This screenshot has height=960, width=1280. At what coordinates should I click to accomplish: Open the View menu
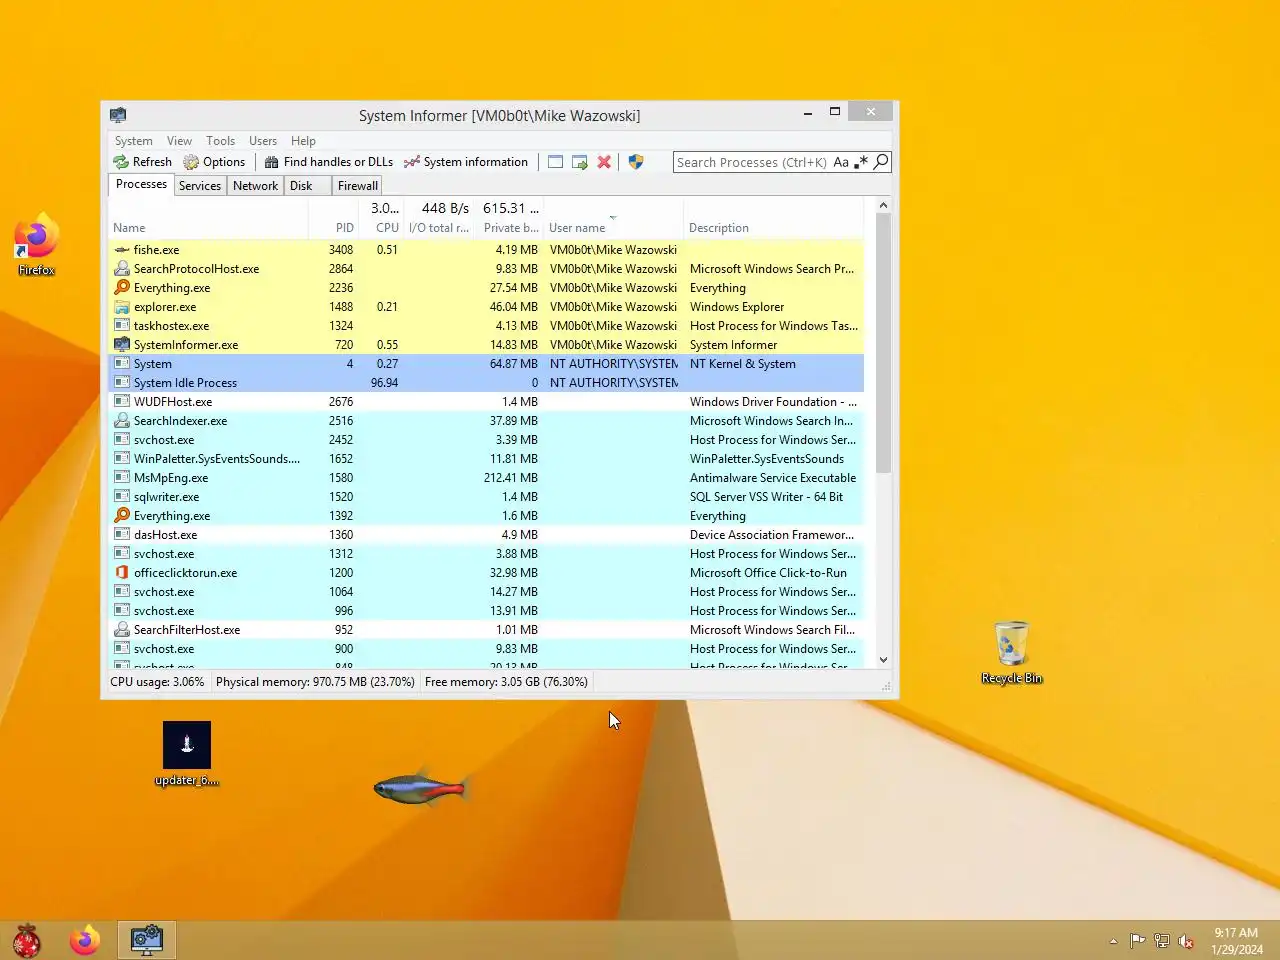179,141
